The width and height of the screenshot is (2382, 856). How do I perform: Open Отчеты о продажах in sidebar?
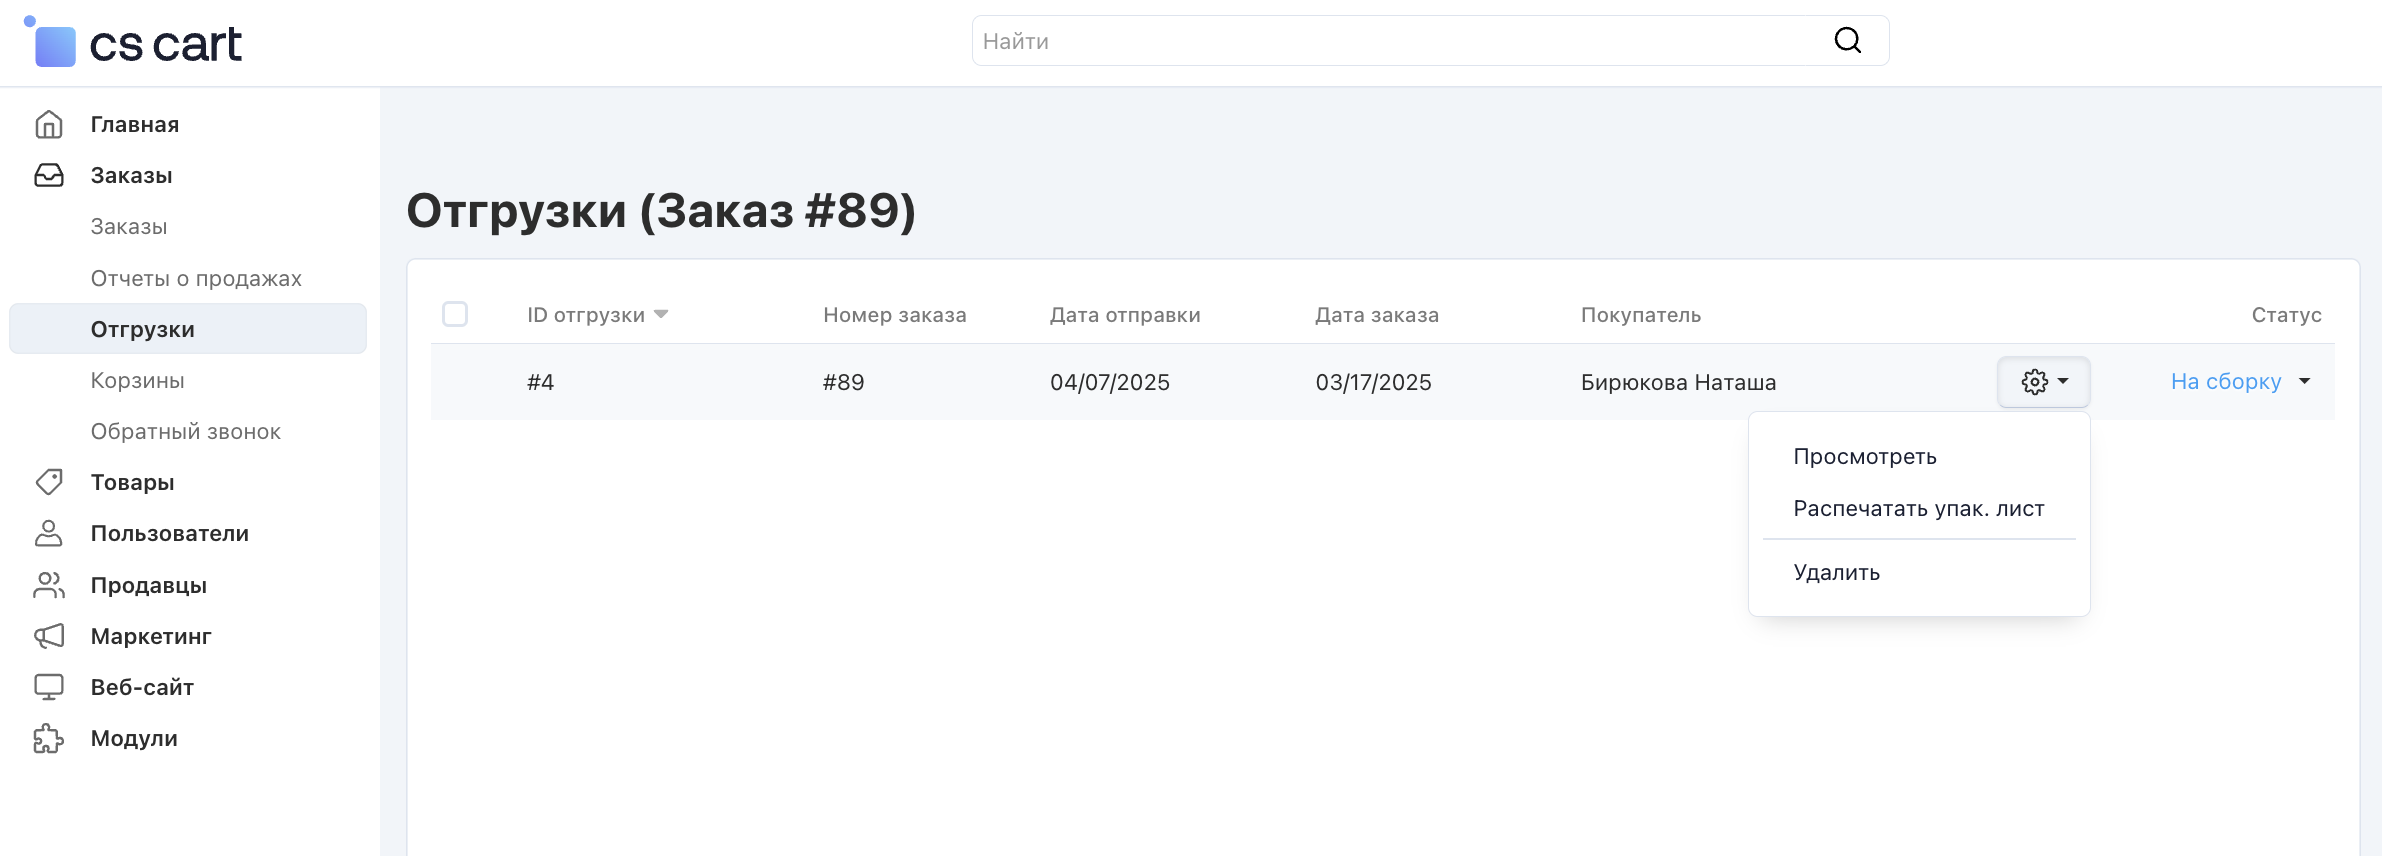pos(196,278)
